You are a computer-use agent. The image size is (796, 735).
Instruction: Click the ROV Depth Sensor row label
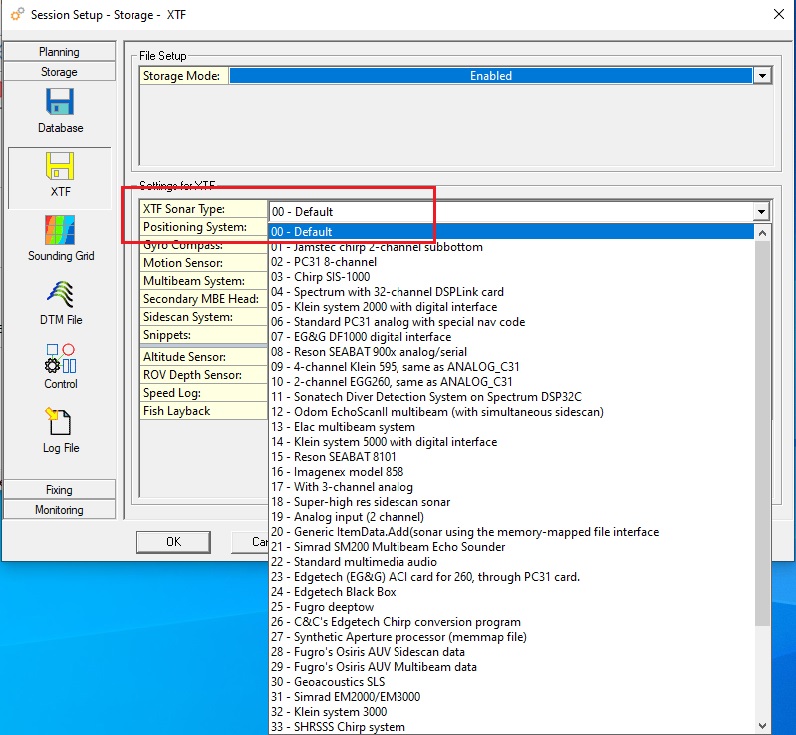[203, 375]
